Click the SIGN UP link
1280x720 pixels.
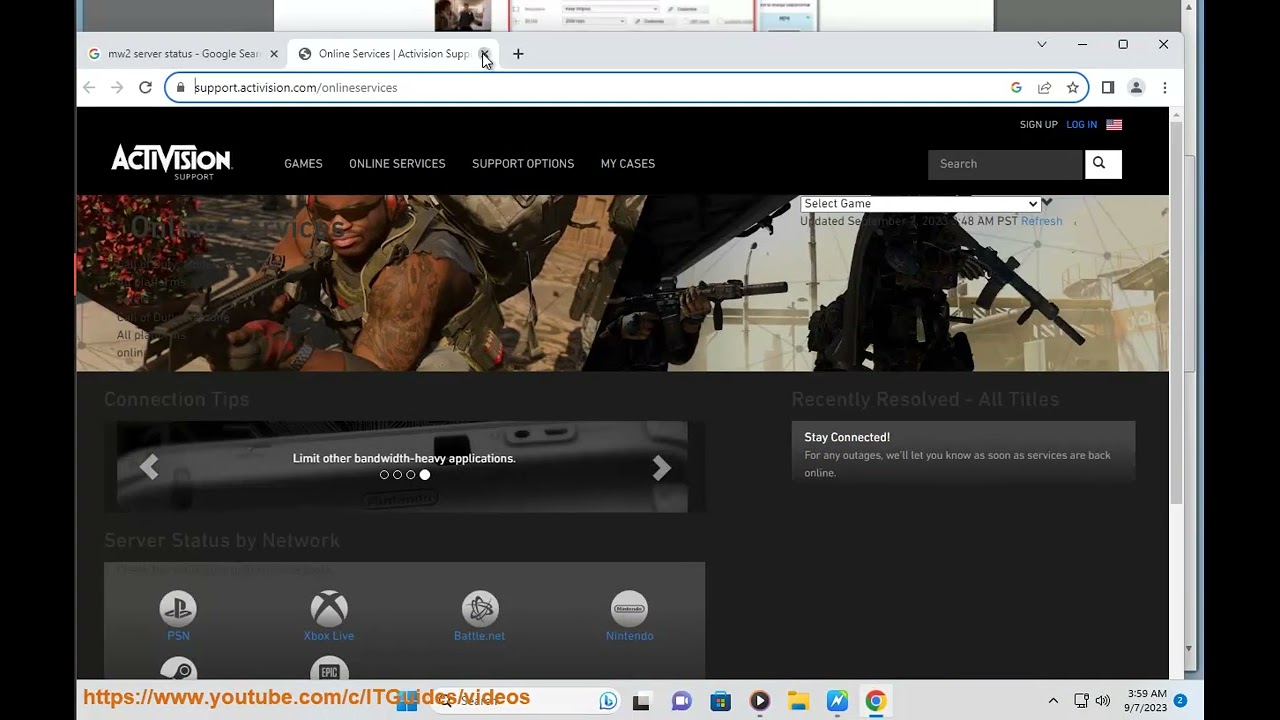pos(1038,125)
